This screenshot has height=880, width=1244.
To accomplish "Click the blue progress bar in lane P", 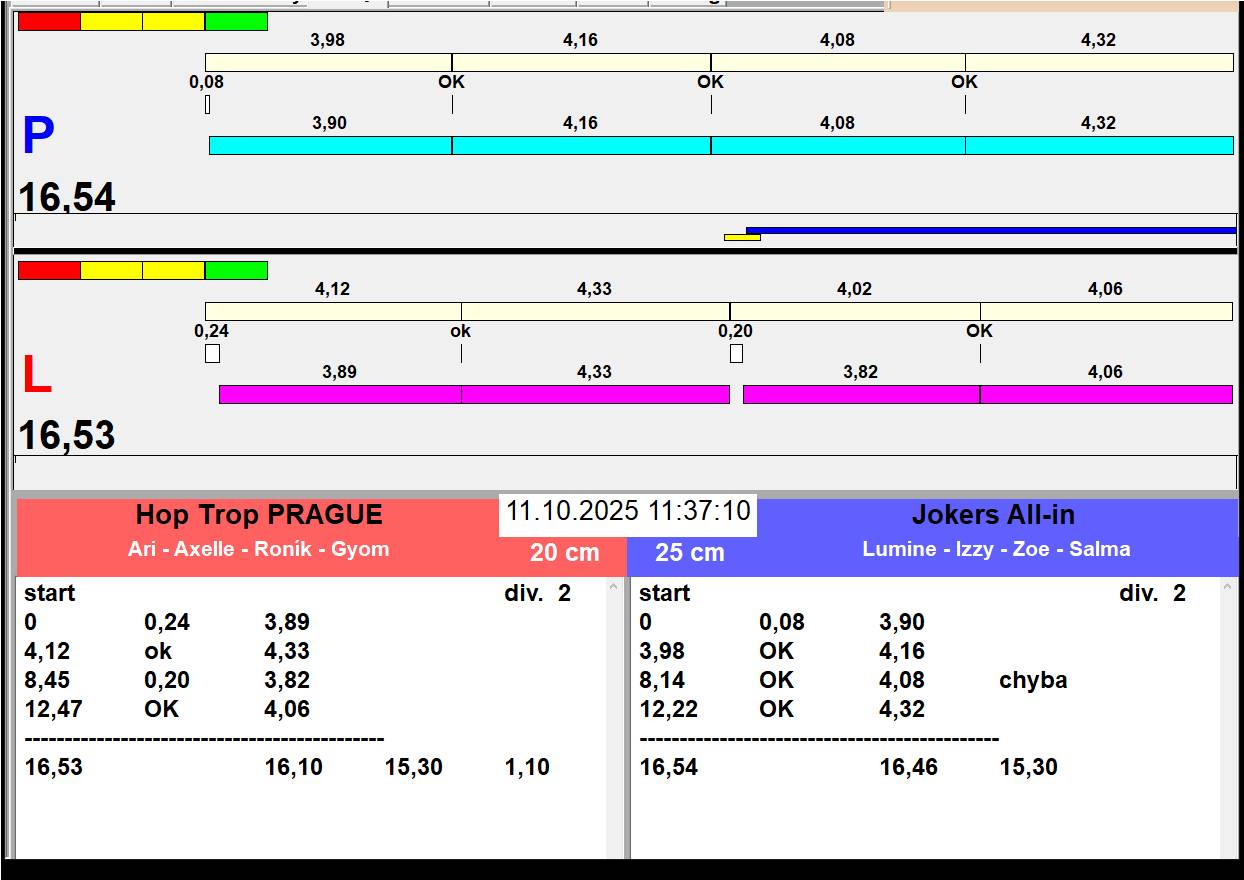I will 990,230.
